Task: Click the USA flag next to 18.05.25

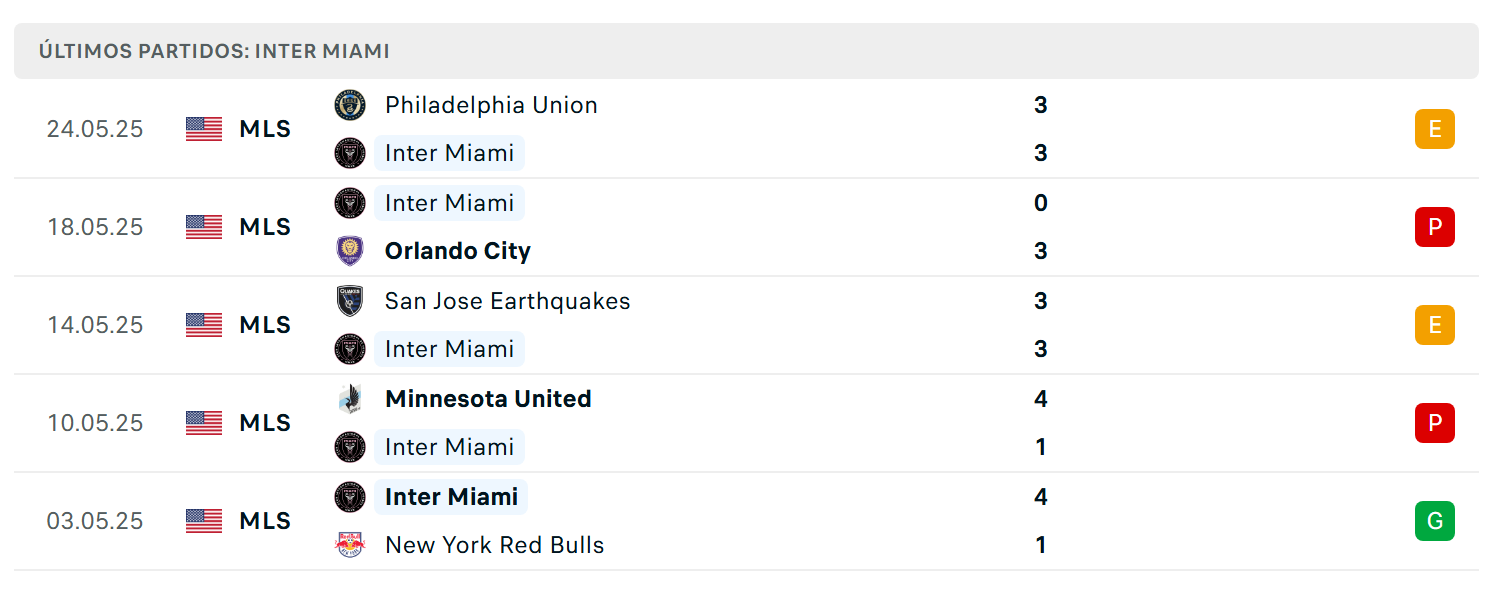Action: [x=204, y=227]
